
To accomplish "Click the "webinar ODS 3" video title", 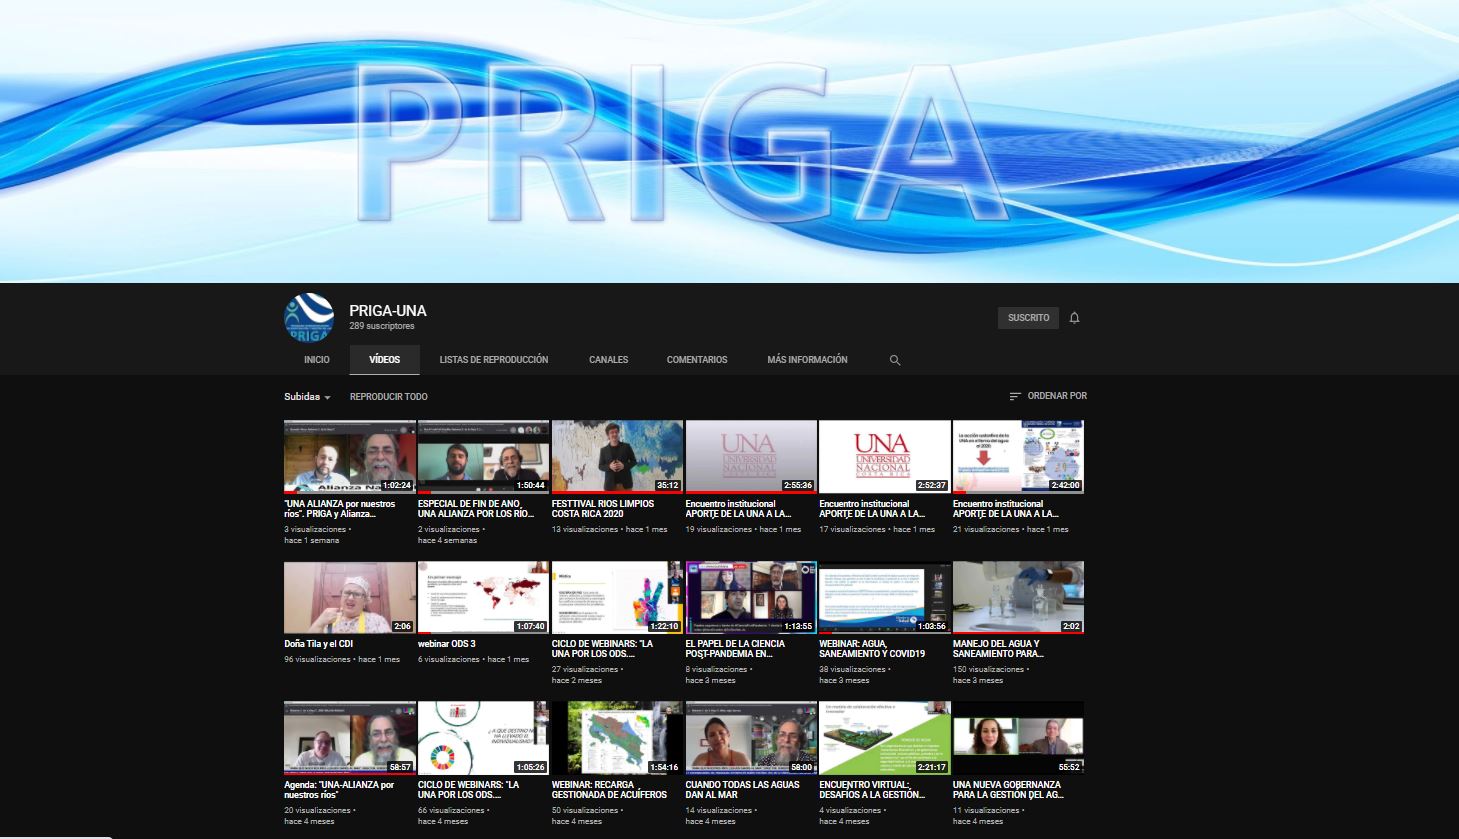I will click(447, 644).
